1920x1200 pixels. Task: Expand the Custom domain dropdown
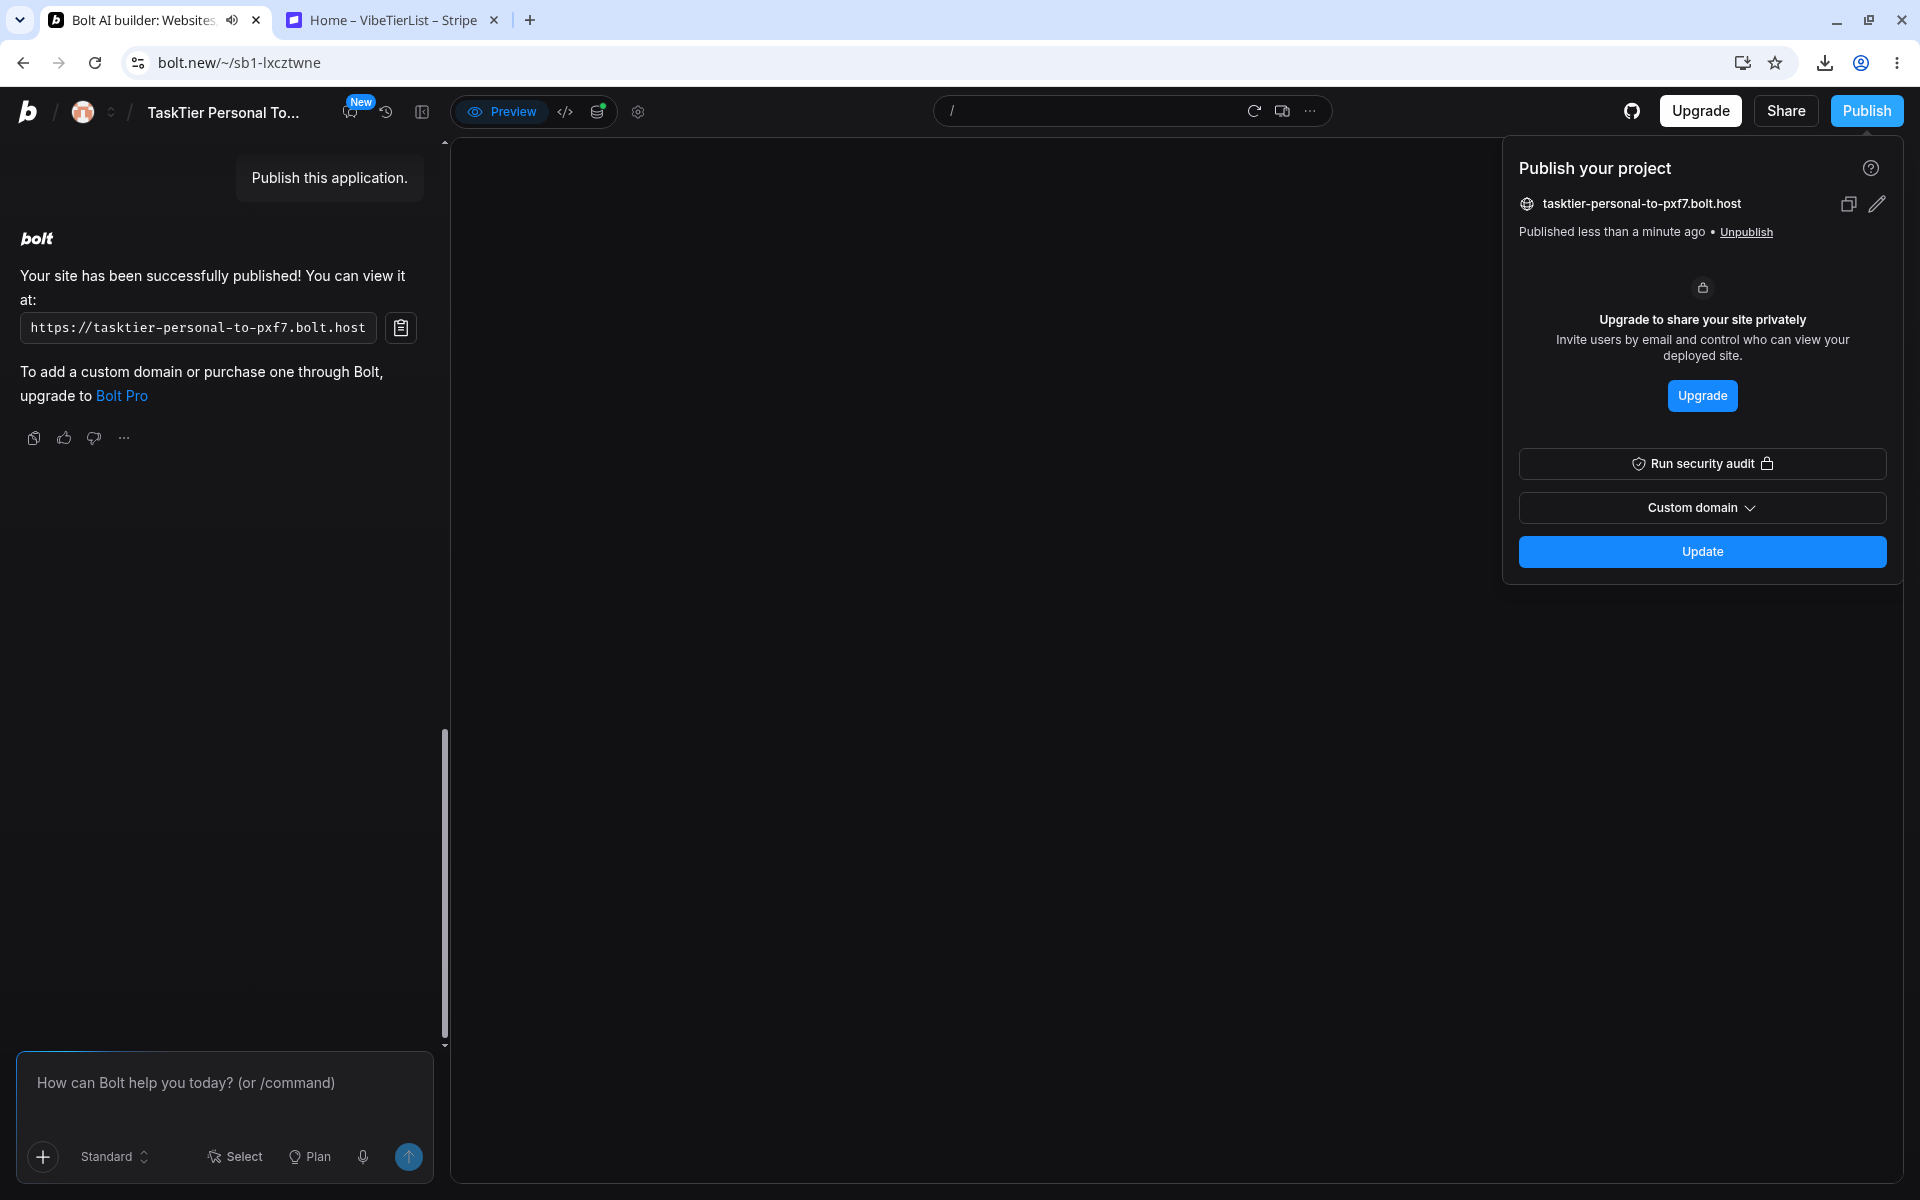click(x=1702, y=508)
